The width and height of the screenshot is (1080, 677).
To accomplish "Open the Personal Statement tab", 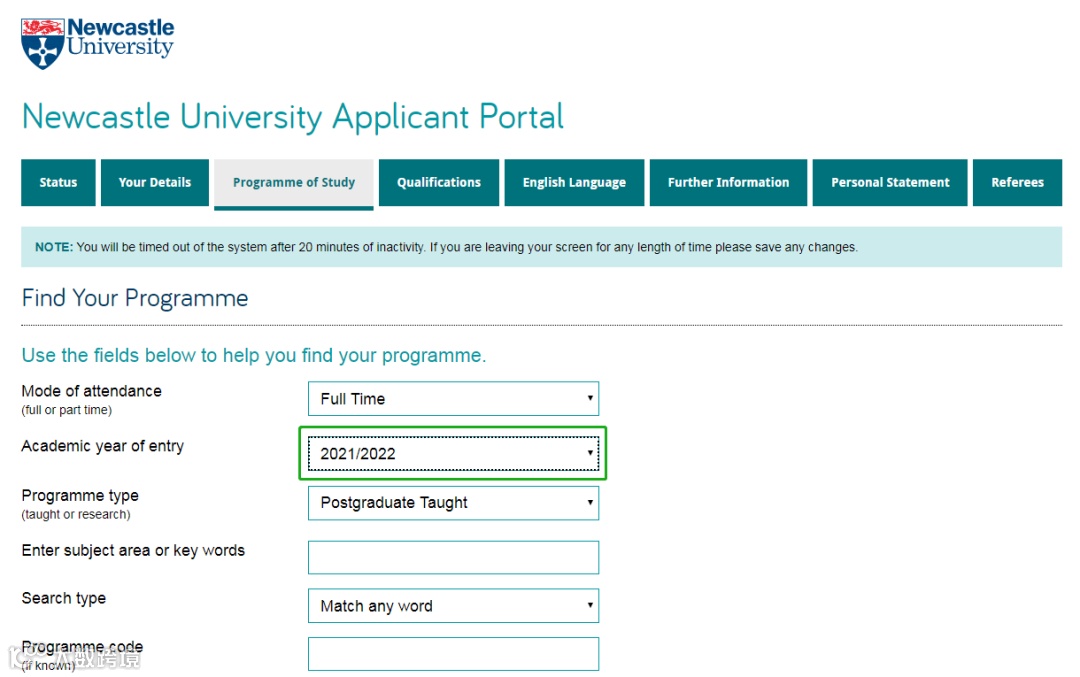I will (890, 183).
